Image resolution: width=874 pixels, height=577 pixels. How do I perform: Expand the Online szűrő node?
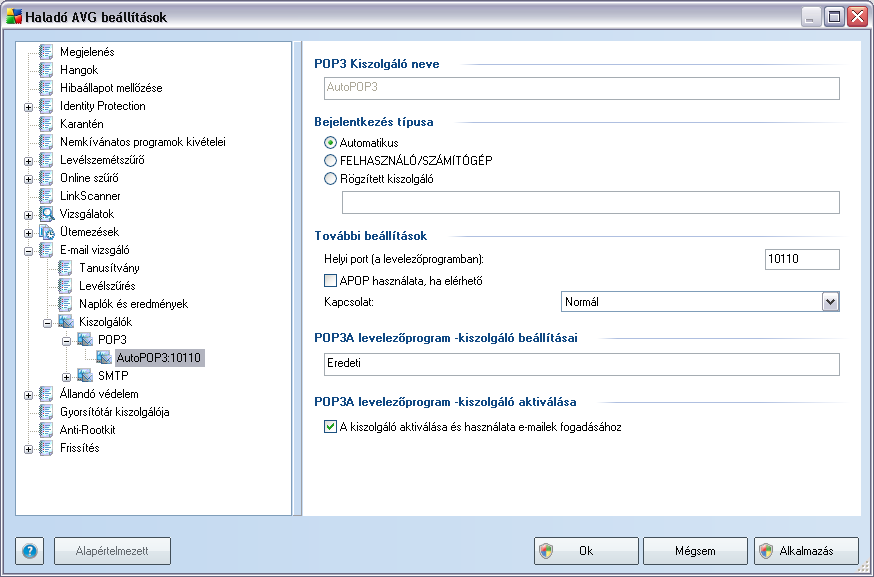(x=28, y=179)
